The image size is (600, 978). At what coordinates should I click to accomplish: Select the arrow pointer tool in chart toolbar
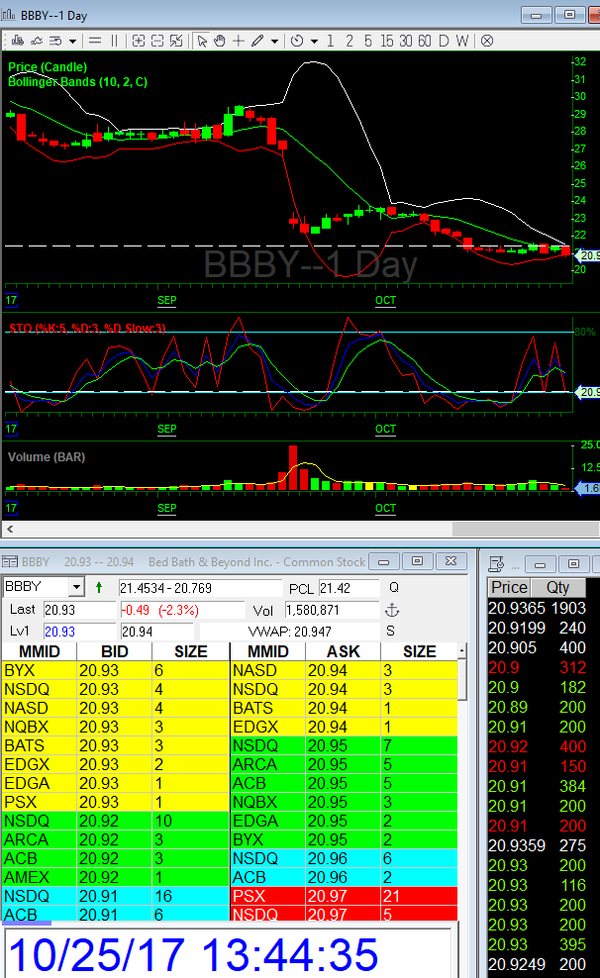click(202, 41)
